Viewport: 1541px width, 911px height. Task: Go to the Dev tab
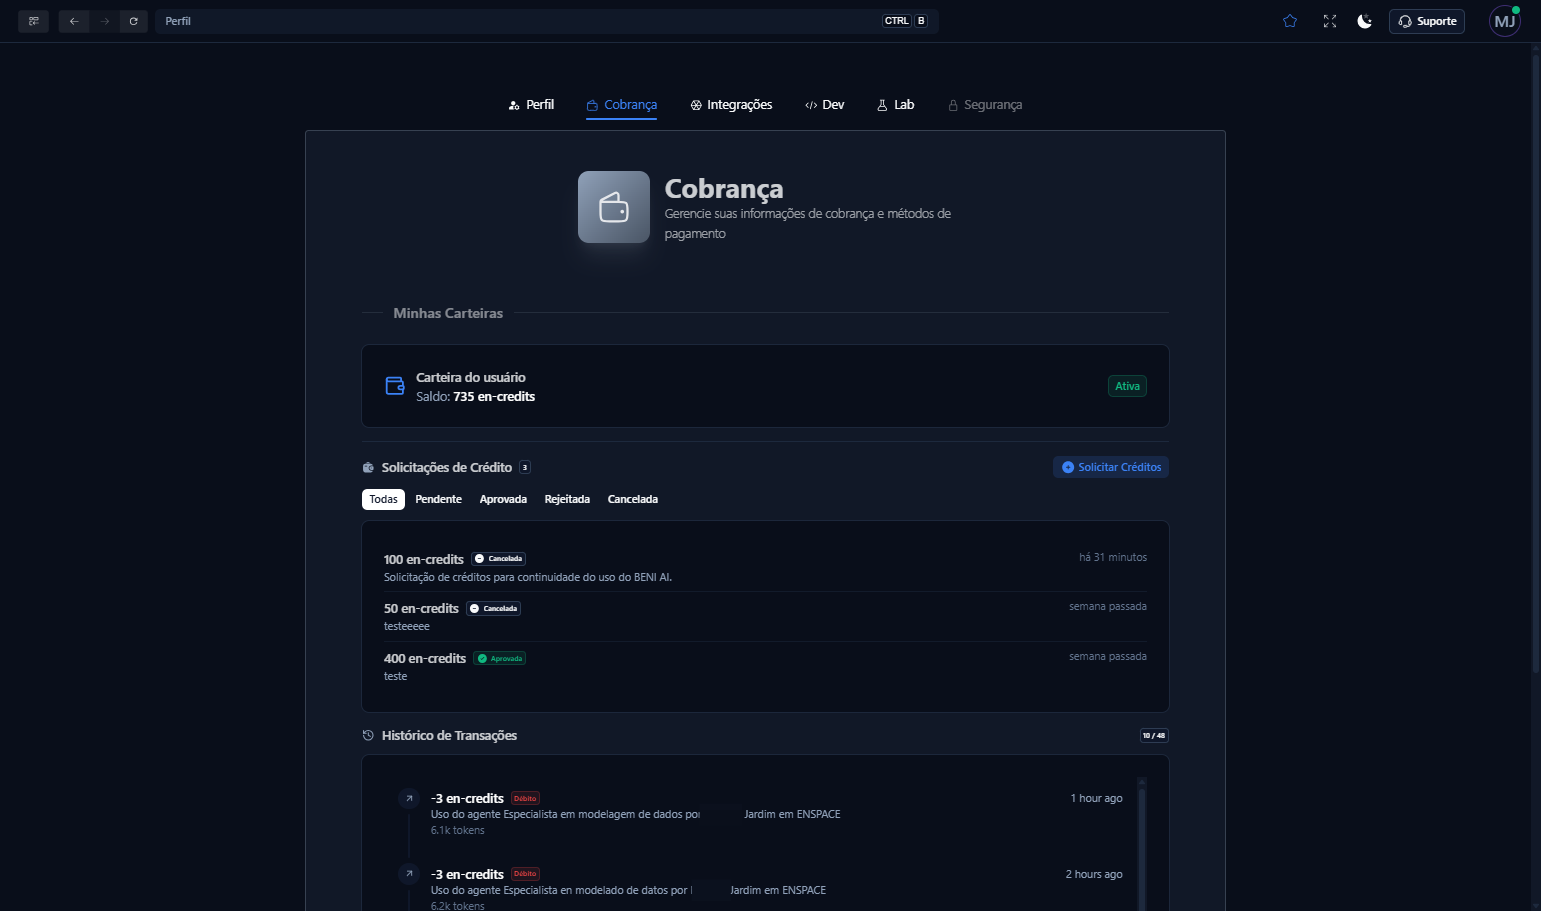825,105
